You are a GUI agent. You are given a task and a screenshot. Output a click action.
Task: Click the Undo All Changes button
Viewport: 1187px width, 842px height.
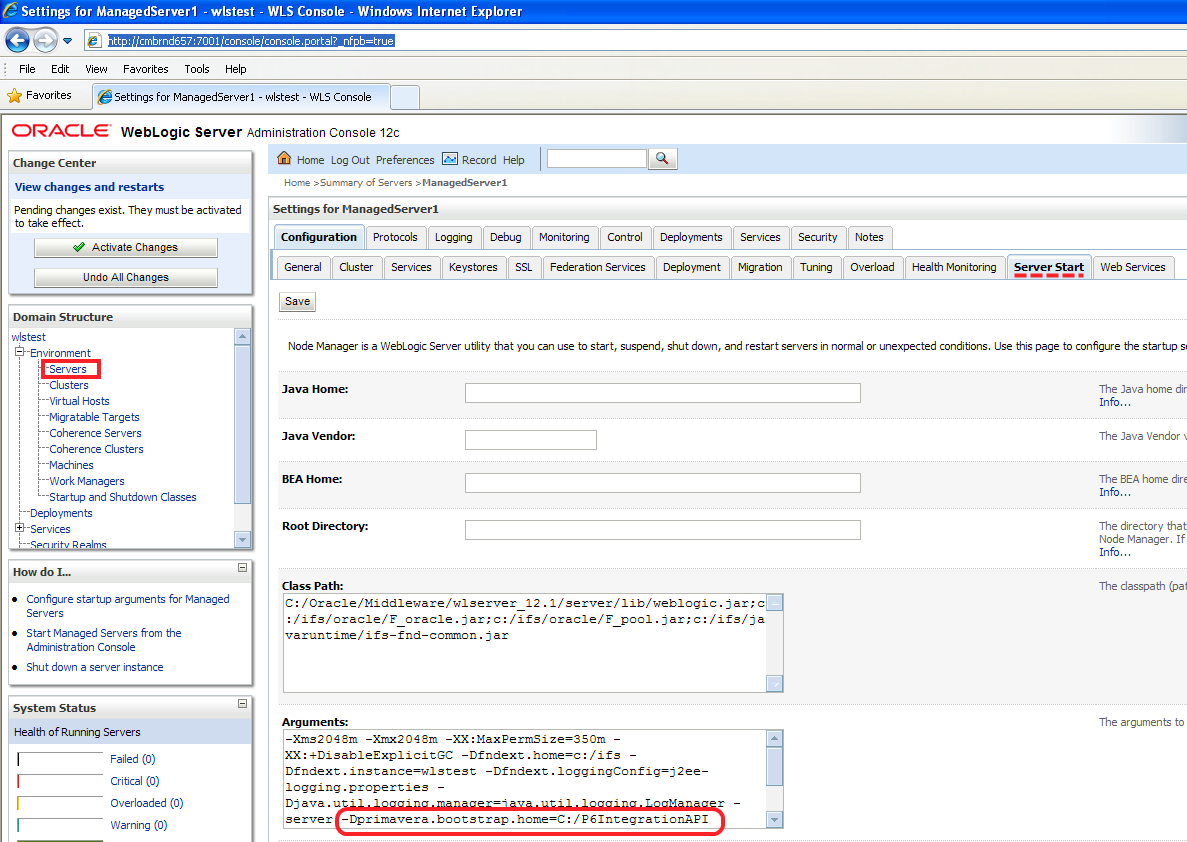(126, 278)
